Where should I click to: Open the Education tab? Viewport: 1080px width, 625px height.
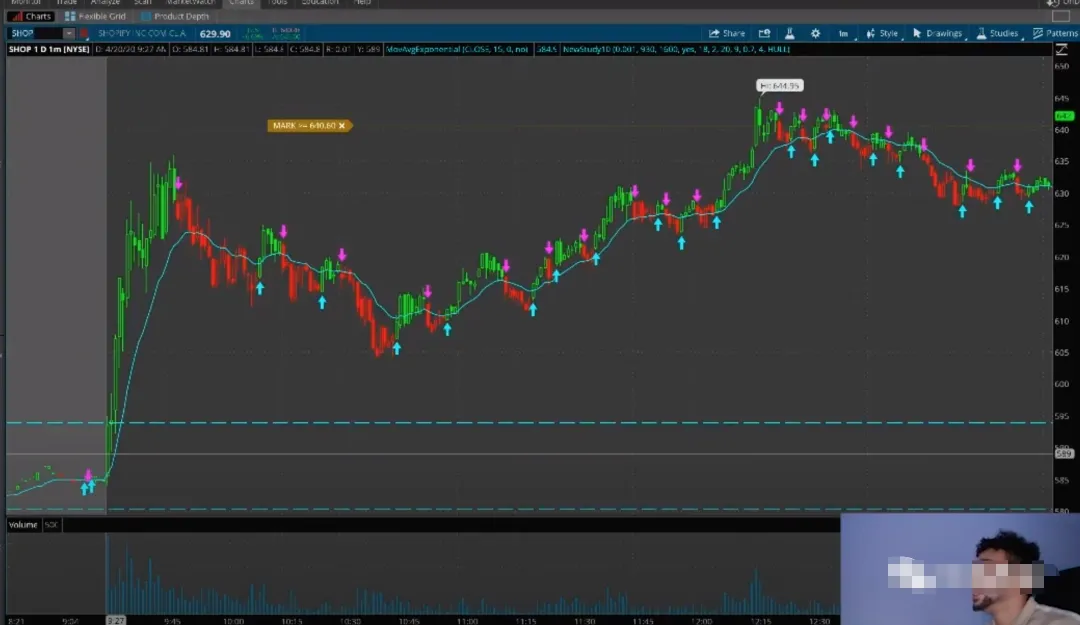click(320, 3)
